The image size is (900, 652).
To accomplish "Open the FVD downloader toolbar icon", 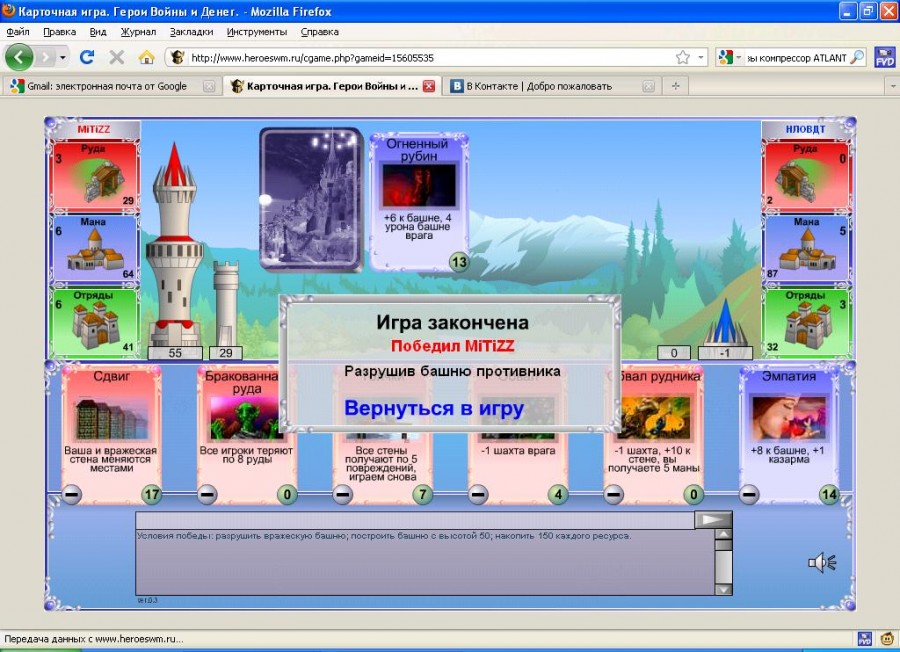I will (885, 57).
